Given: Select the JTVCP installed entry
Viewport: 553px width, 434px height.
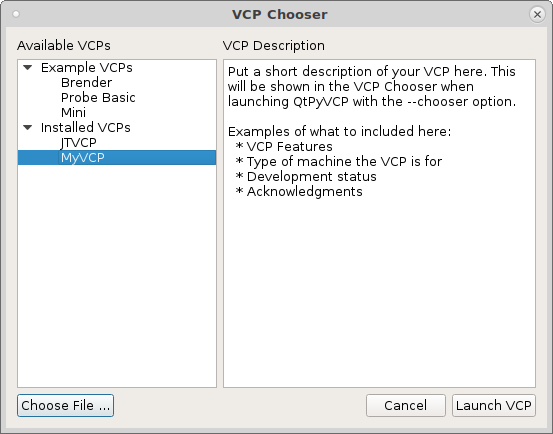Looking at the screenshot, I should [x=78, y=142].
